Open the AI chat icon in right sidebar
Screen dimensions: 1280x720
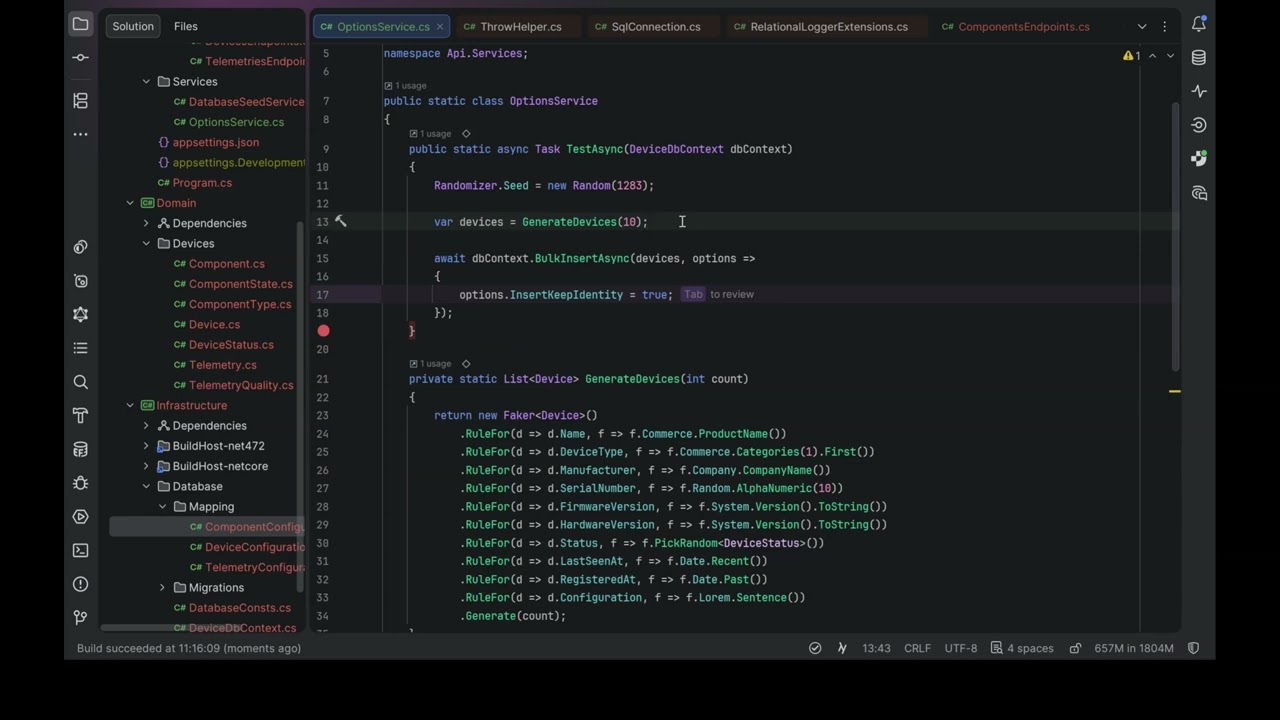(x=1199, y=192)
